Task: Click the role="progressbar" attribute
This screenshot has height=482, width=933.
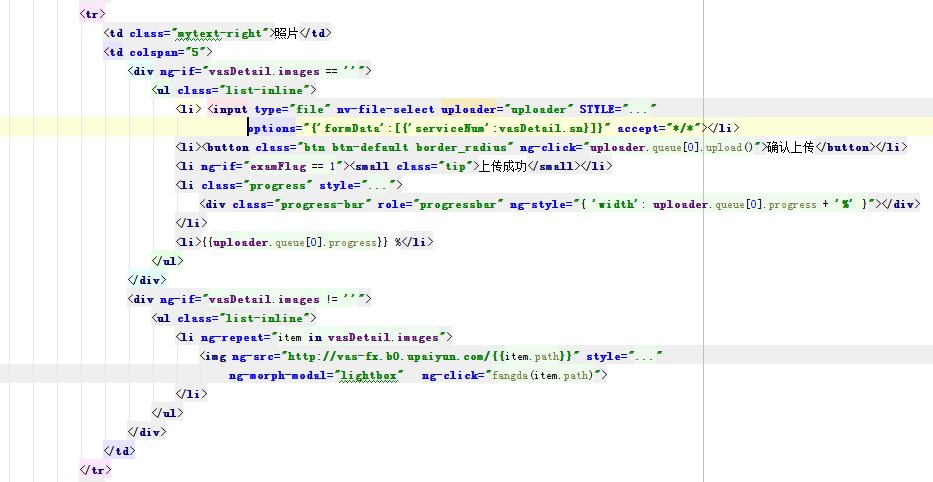Action: (x=441, y=204)
